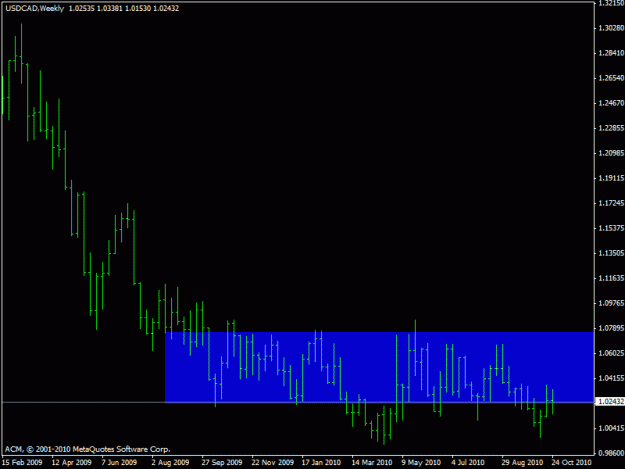
Task: Select the 1.07895 price axis label
Action: point(611,328)
